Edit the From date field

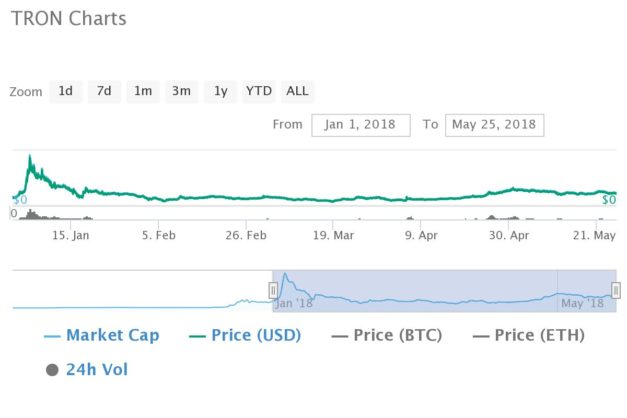tap(361, 125)
